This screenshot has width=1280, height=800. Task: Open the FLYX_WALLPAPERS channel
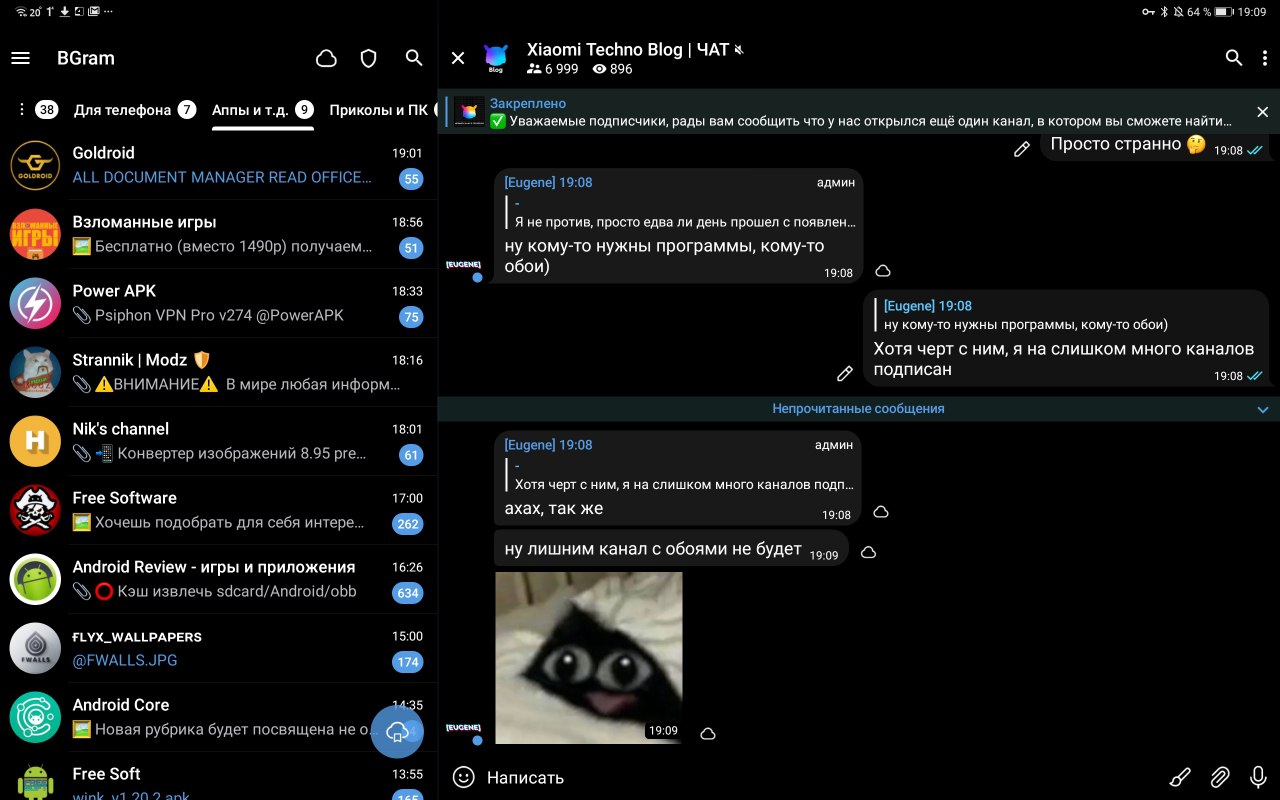coord(218,648)
